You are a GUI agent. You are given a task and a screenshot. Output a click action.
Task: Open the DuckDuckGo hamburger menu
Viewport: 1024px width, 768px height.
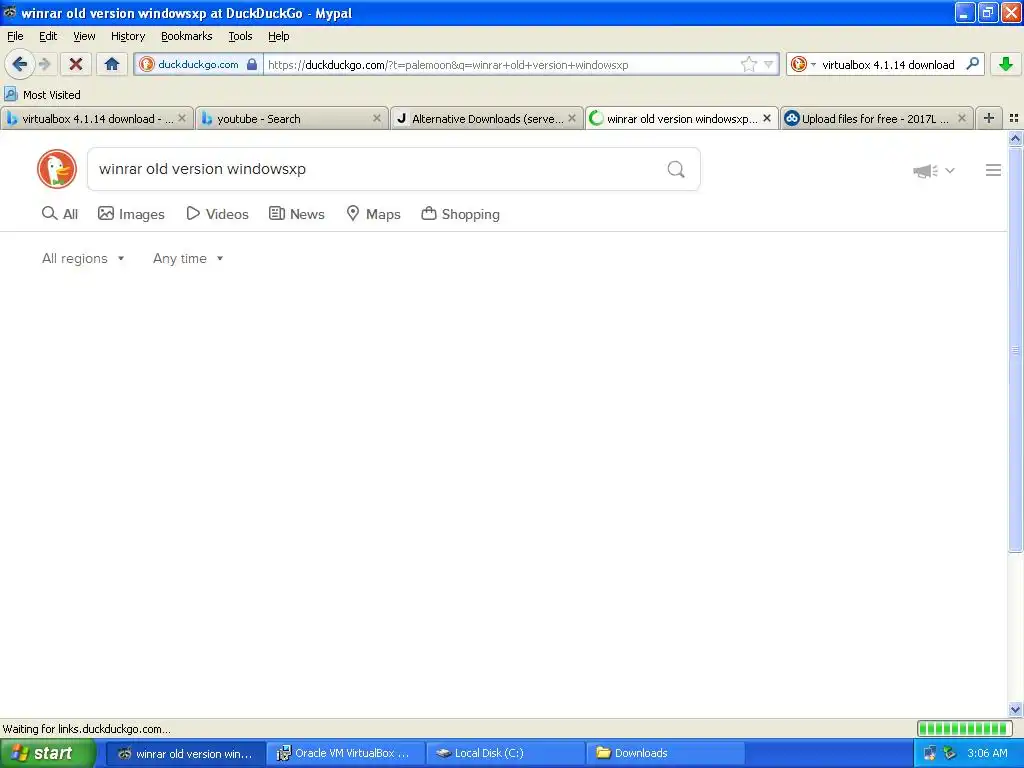click(x=993, y=170)
